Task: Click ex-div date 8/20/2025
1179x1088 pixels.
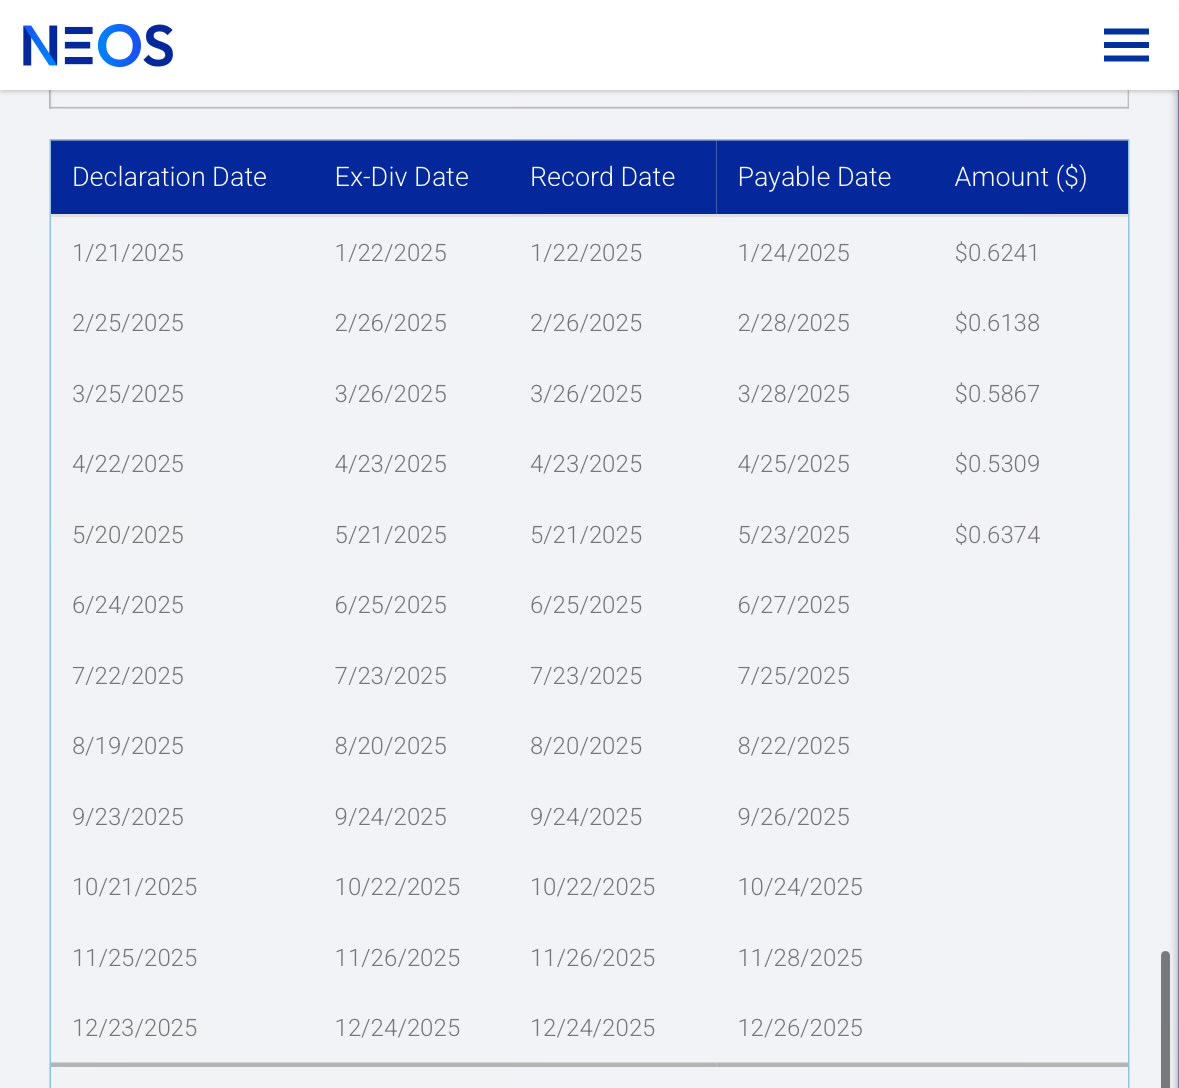Action: click(390, 745)
